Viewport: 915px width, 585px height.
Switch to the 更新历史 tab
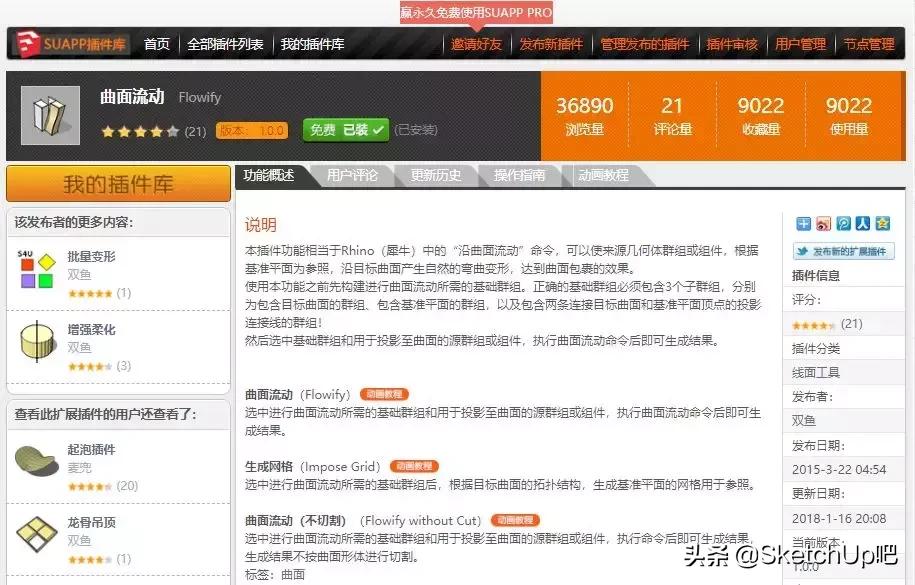pyautogui.click(x=435, y=175)
